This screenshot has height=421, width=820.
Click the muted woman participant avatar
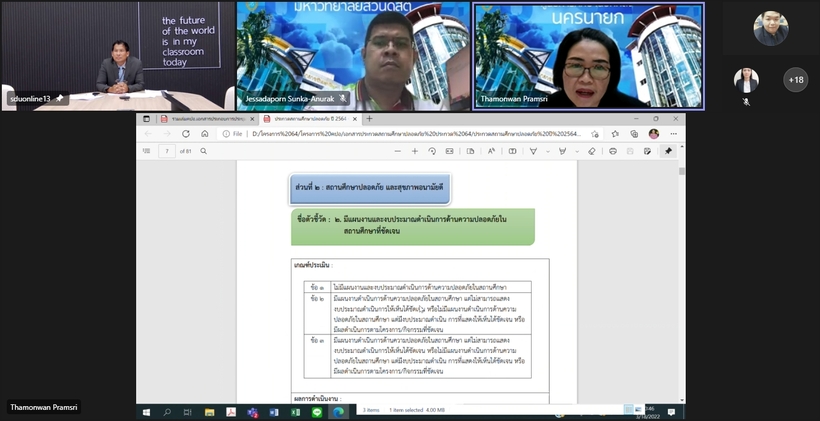pyautogui.click(x=746, y=81)
